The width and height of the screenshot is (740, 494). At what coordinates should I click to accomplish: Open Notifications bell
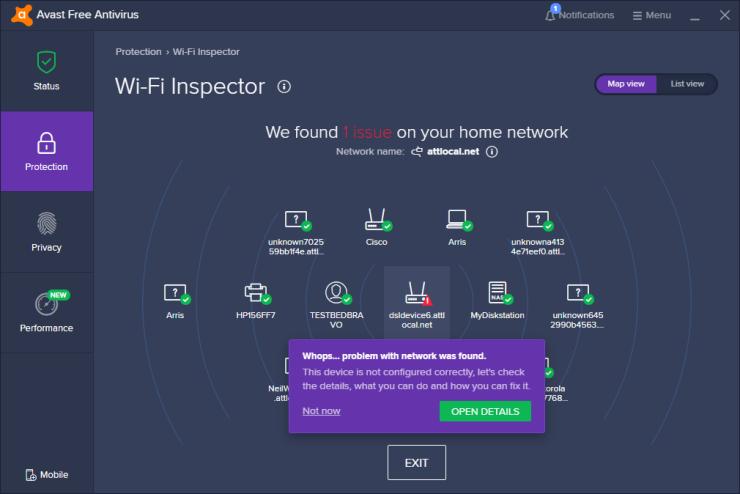580,15
